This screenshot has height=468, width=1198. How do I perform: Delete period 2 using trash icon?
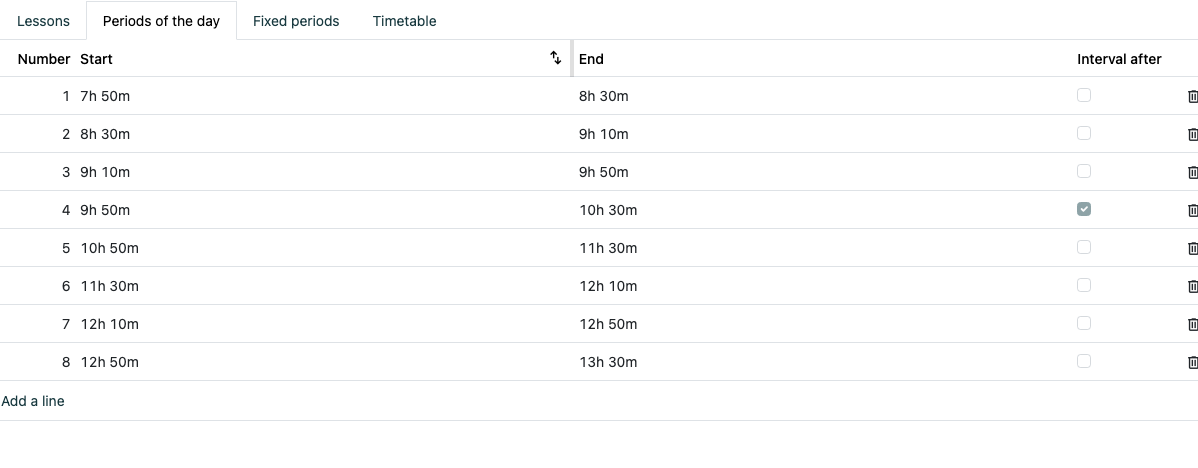1192,134
